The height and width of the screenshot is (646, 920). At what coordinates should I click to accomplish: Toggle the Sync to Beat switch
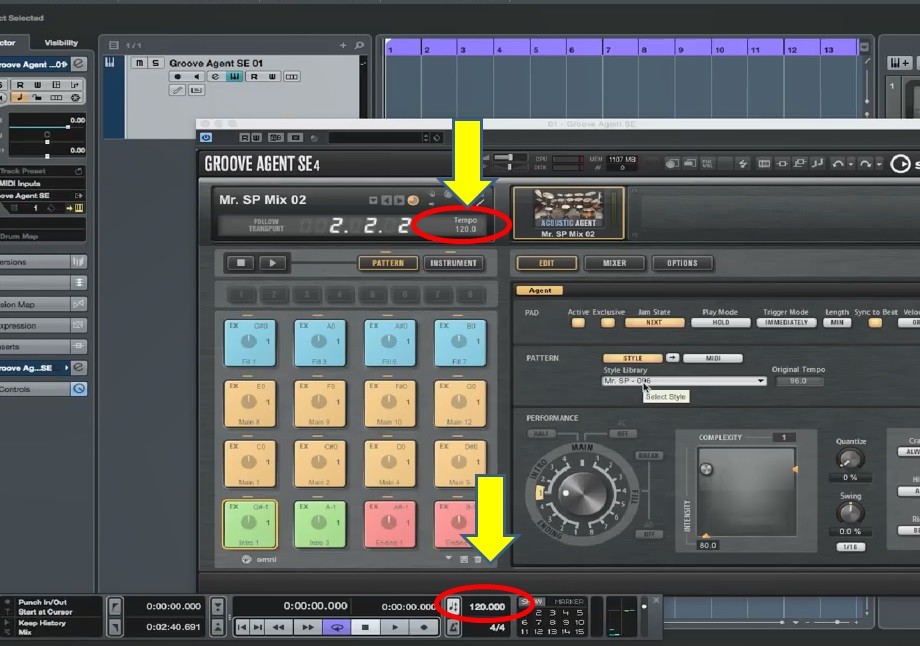point(875,322)
